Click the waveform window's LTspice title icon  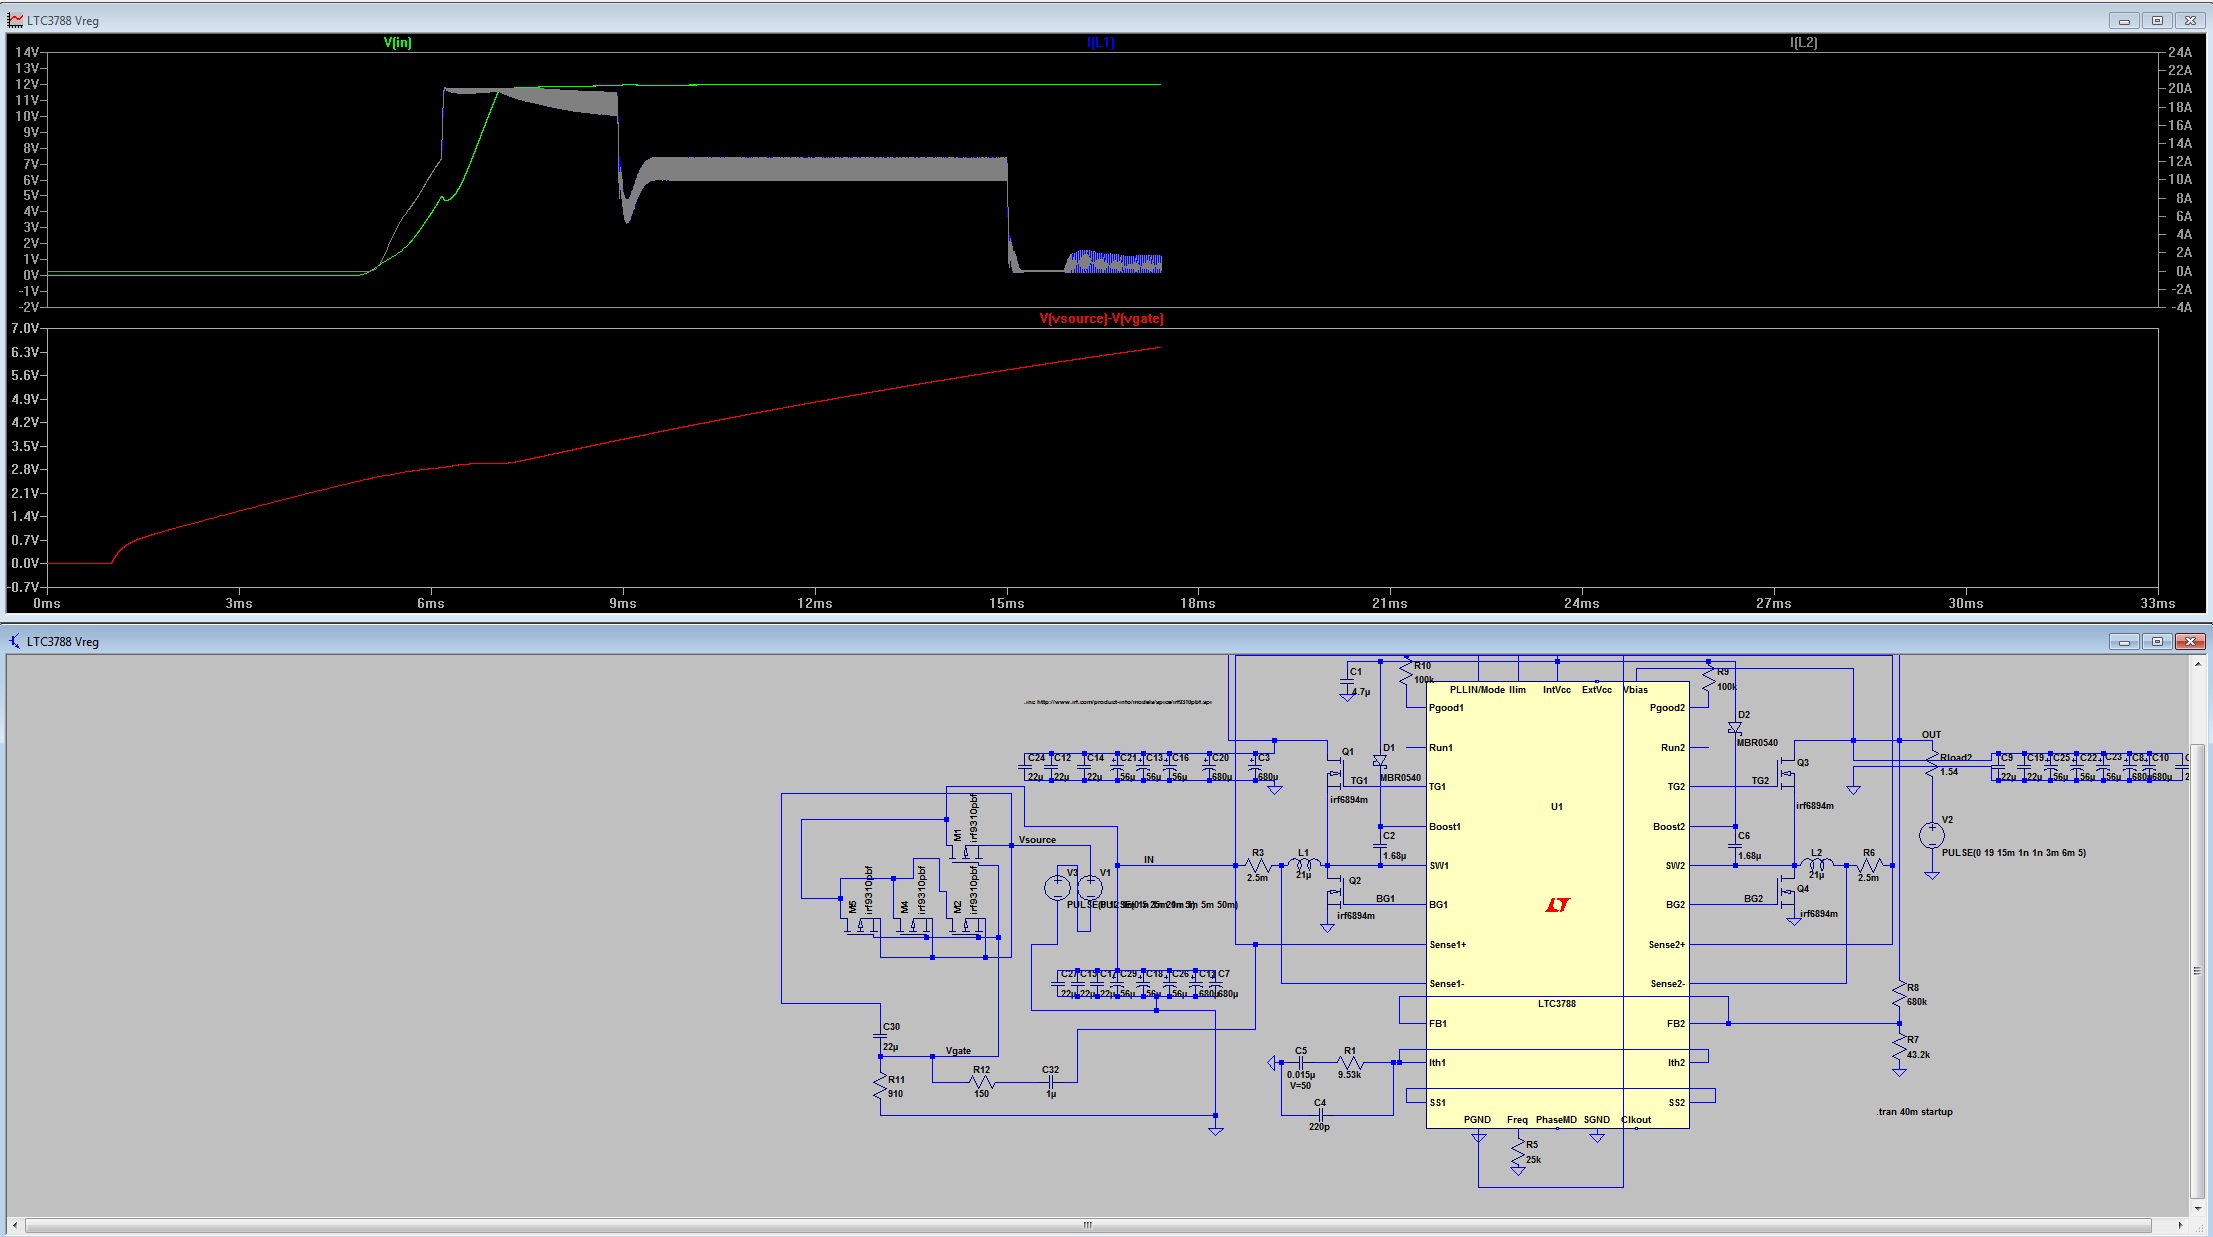15,20
